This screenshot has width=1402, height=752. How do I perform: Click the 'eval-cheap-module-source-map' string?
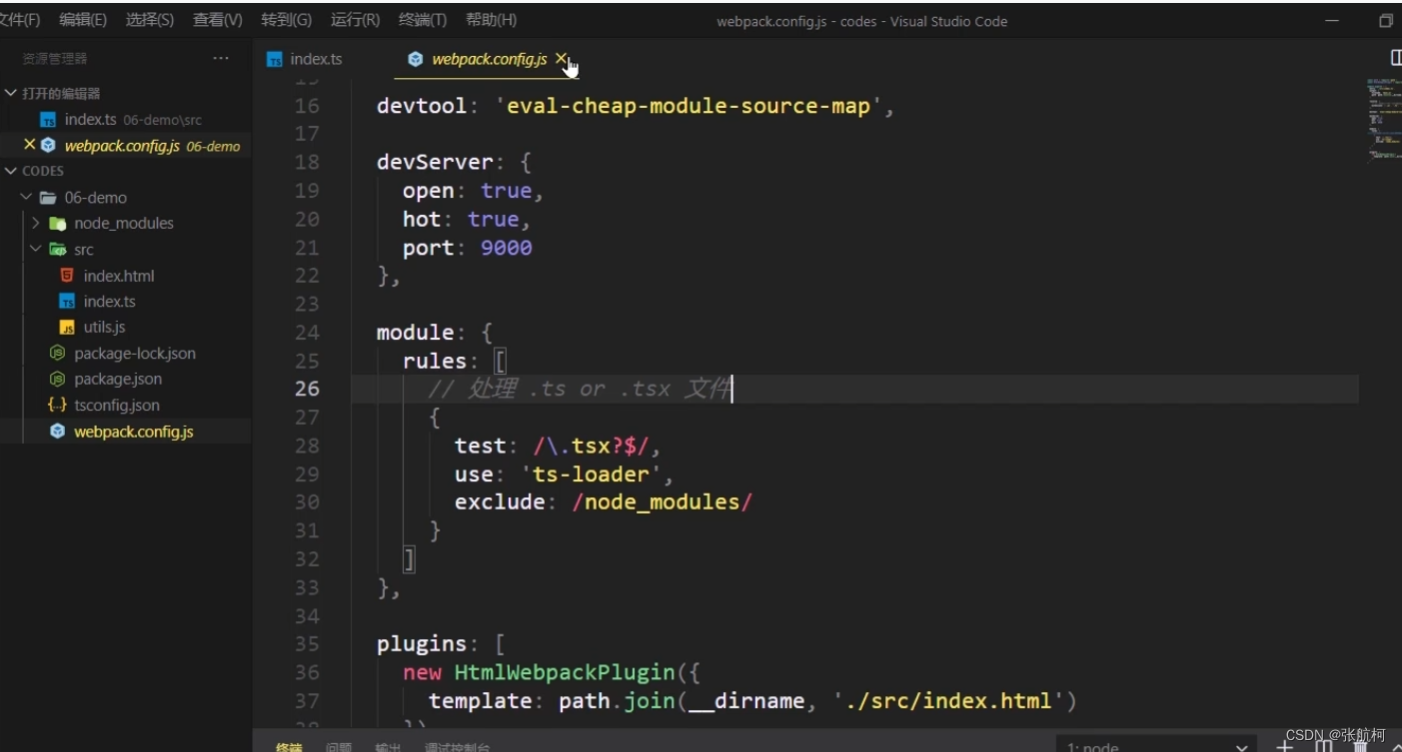point(689,105)
